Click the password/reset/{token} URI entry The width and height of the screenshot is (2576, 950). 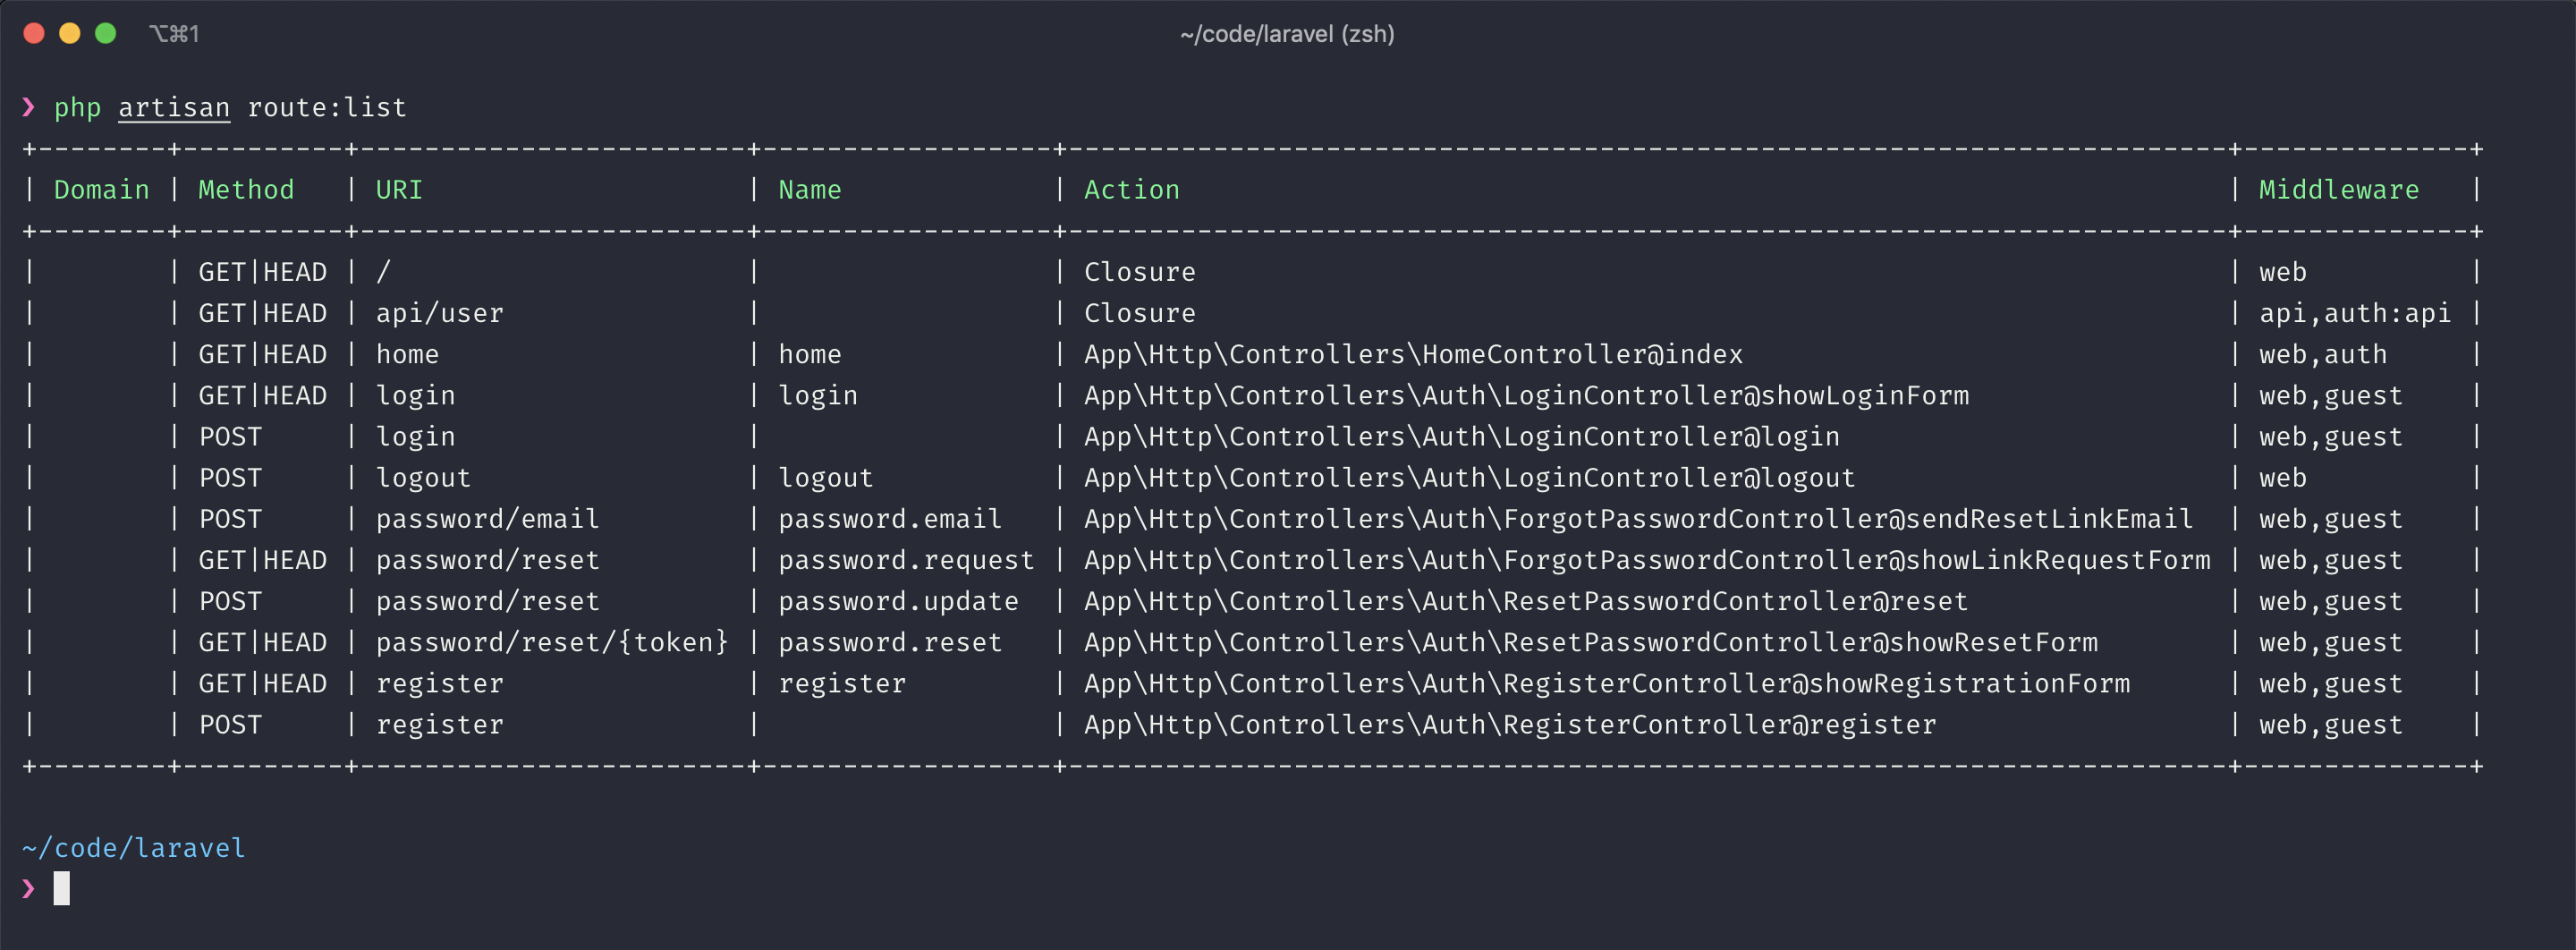(552, 643)
